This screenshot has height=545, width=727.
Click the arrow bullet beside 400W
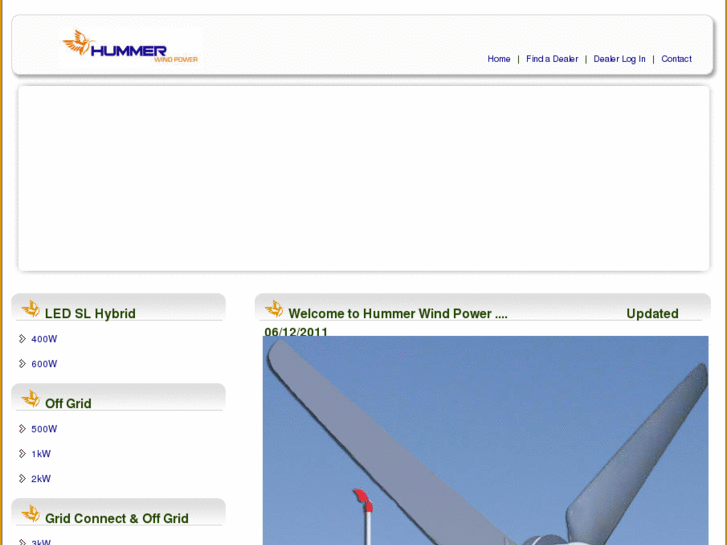(22, 339)
